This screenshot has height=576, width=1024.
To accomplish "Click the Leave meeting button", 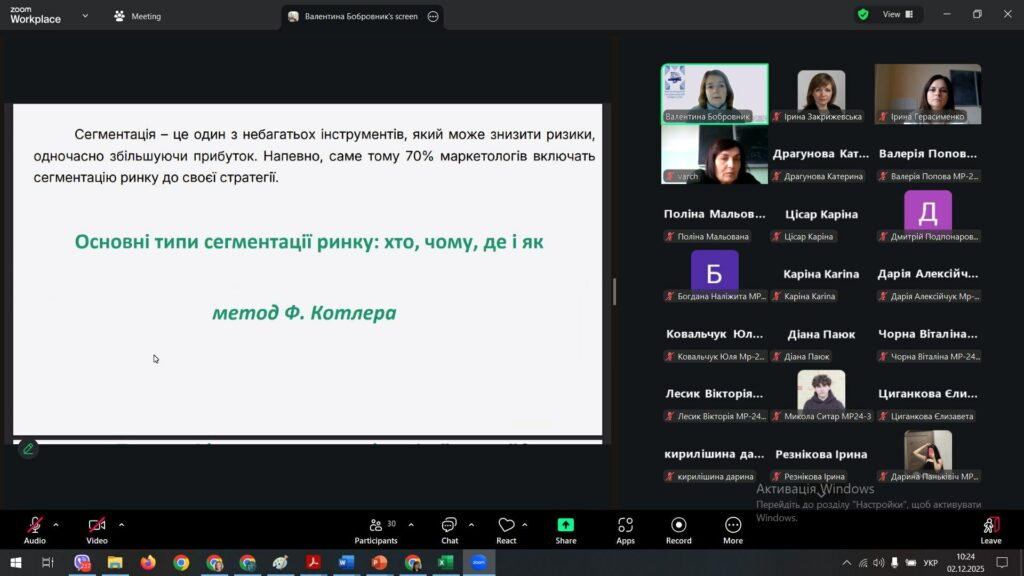I will point(990,529).
